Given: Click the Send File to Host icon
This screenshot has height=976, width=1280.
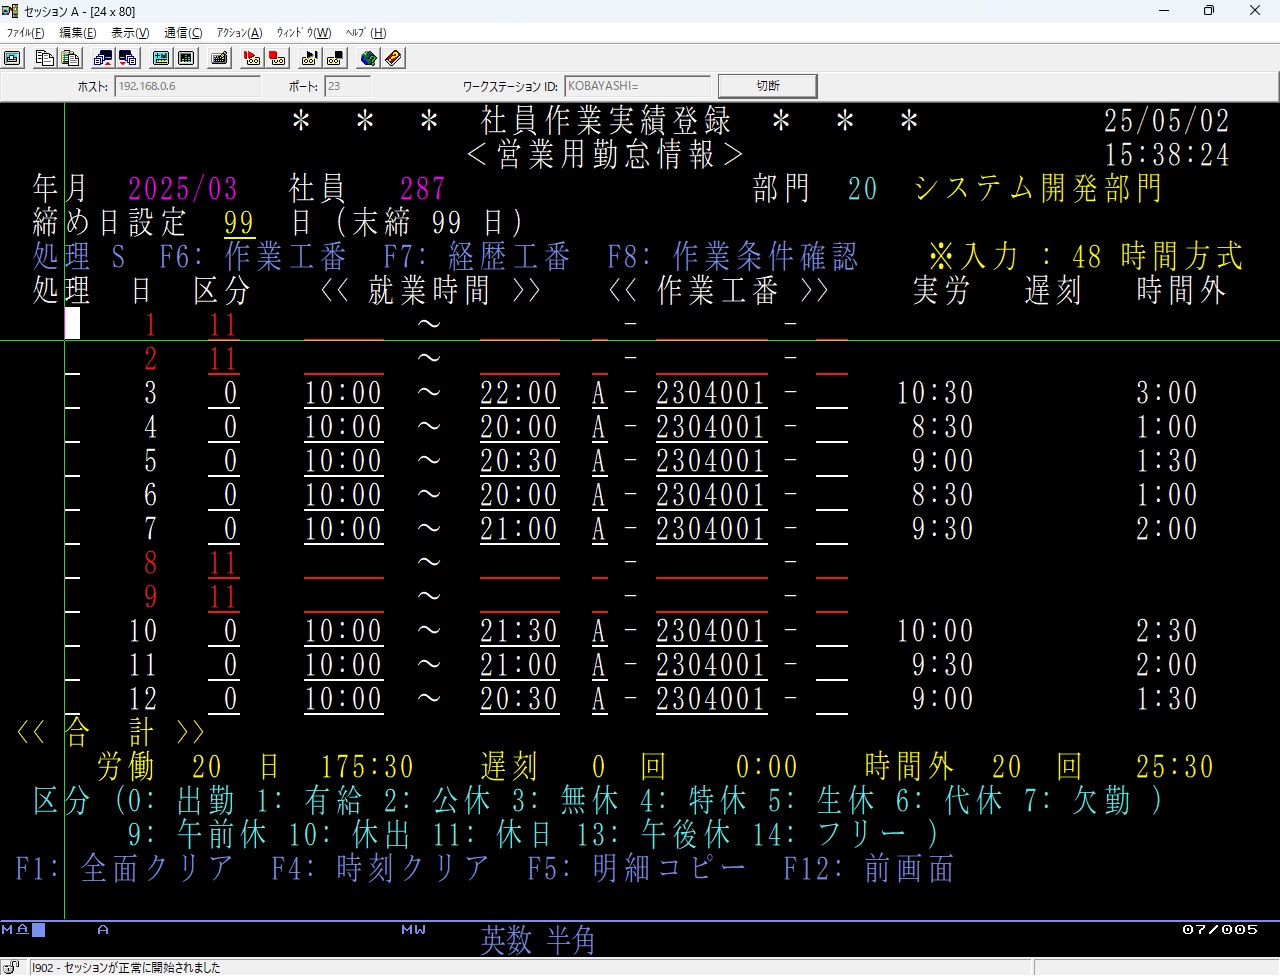Looking at the screenshot, I should tap(102, 58).
